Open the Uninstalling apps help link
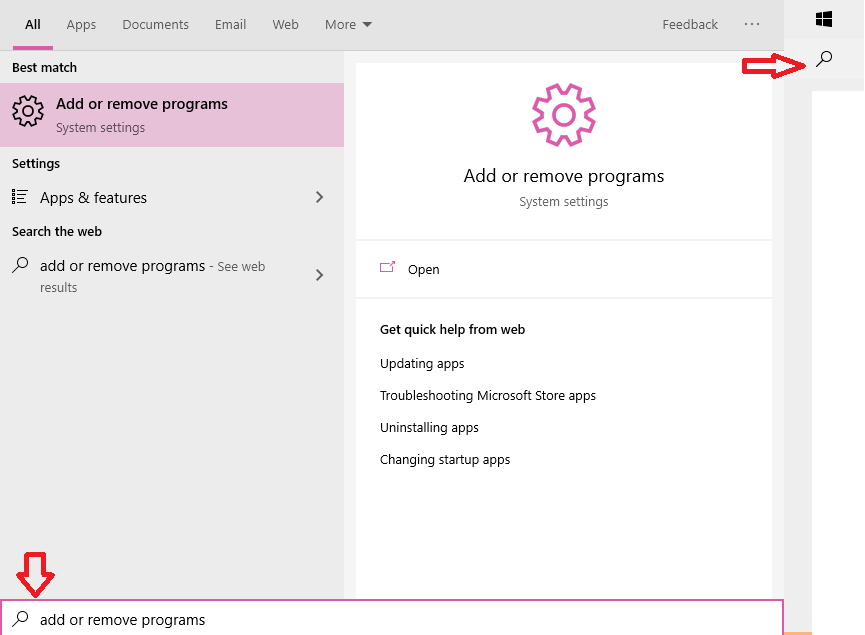The height and width of the screenshot is (635, 865). coord(429,428)
